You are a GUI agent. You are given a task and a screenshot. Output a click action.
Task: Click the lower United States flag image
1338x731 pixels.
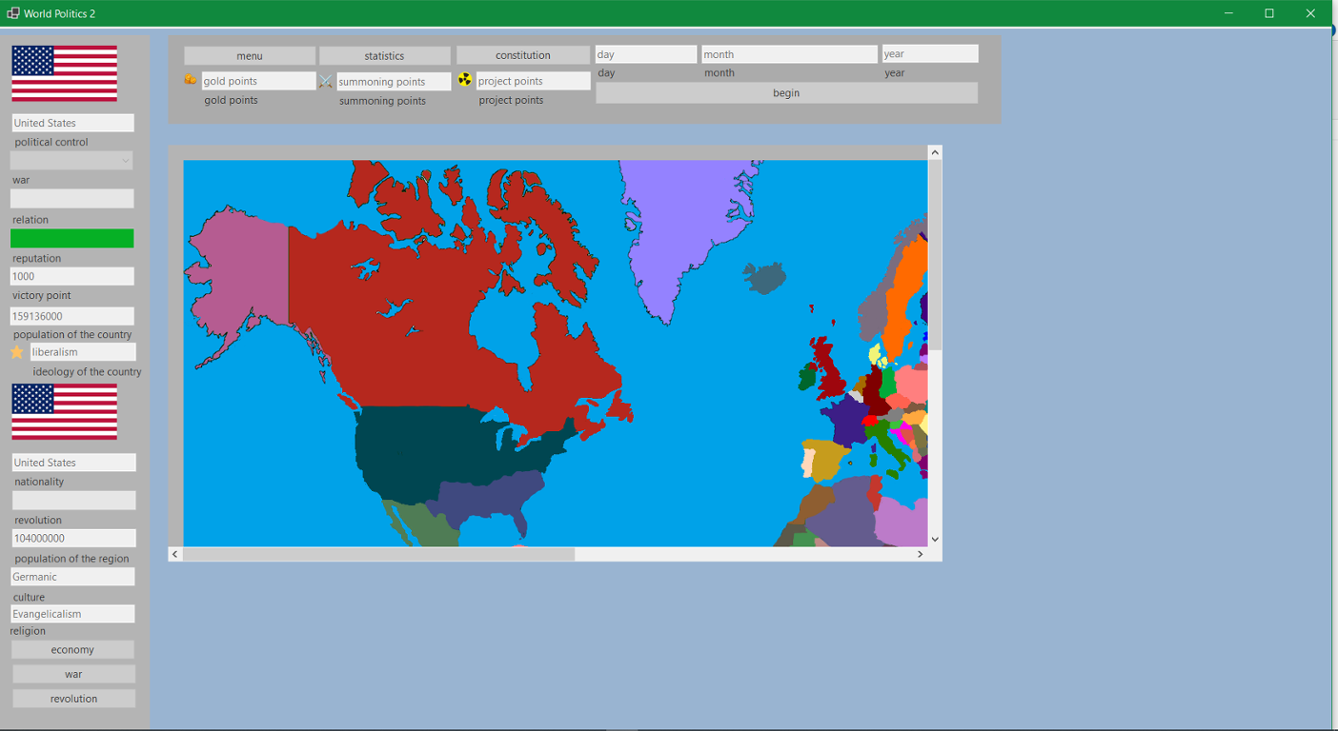pos(64,411)
